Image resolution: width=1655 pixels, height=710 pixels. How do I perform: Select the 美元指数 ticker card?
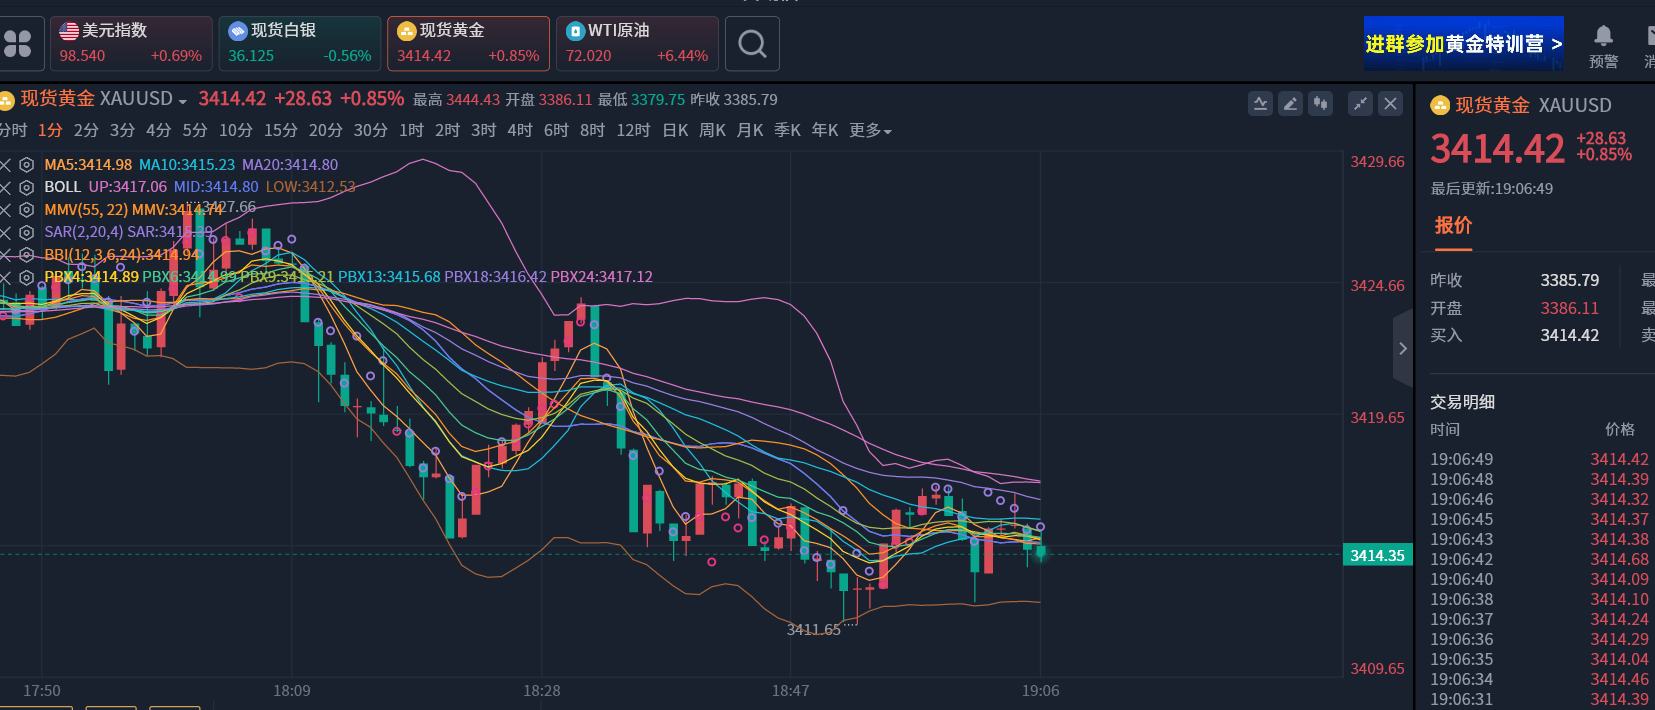pyautogui.click(x=131, y=43)
